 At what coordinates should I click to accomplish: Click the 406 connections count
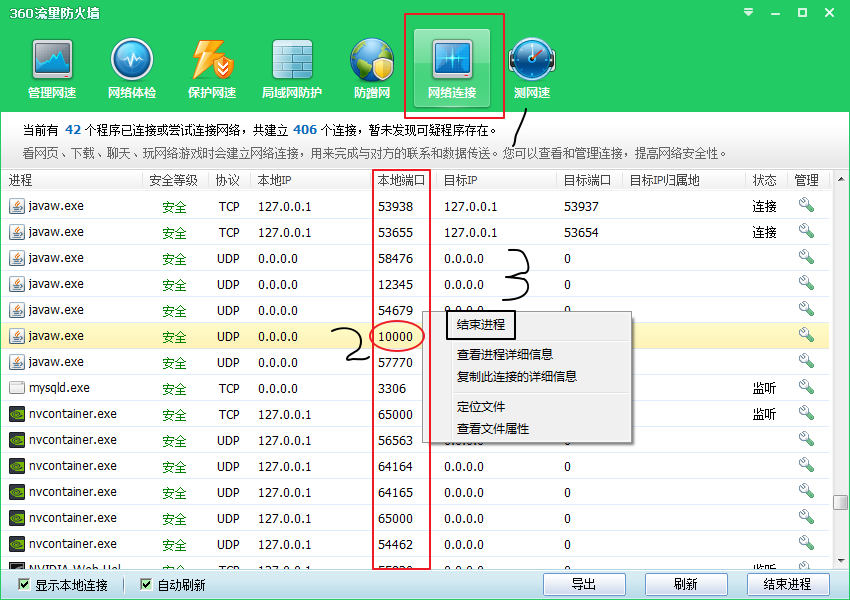point(305,130)
